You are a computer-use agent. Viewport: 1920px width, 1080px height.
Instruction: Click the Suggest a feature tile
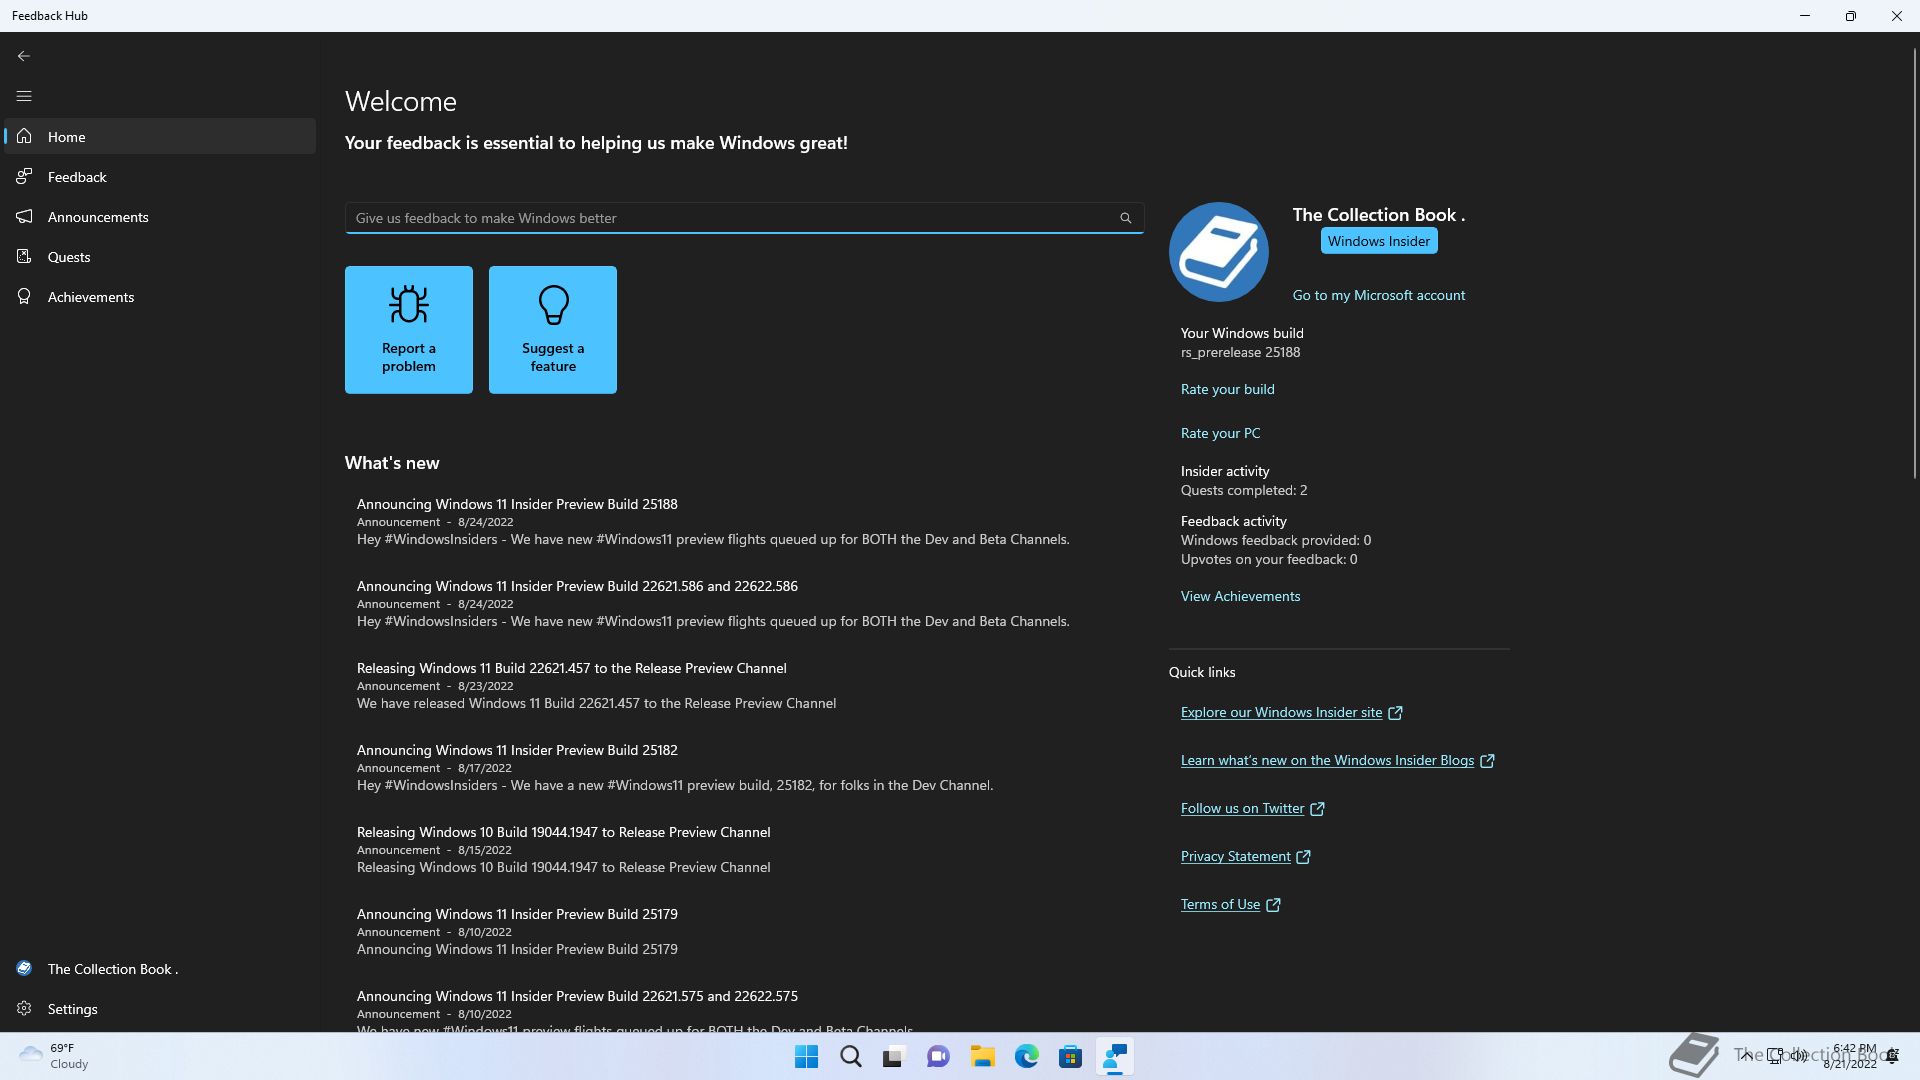pyautogui.click(x=553, y=330)
